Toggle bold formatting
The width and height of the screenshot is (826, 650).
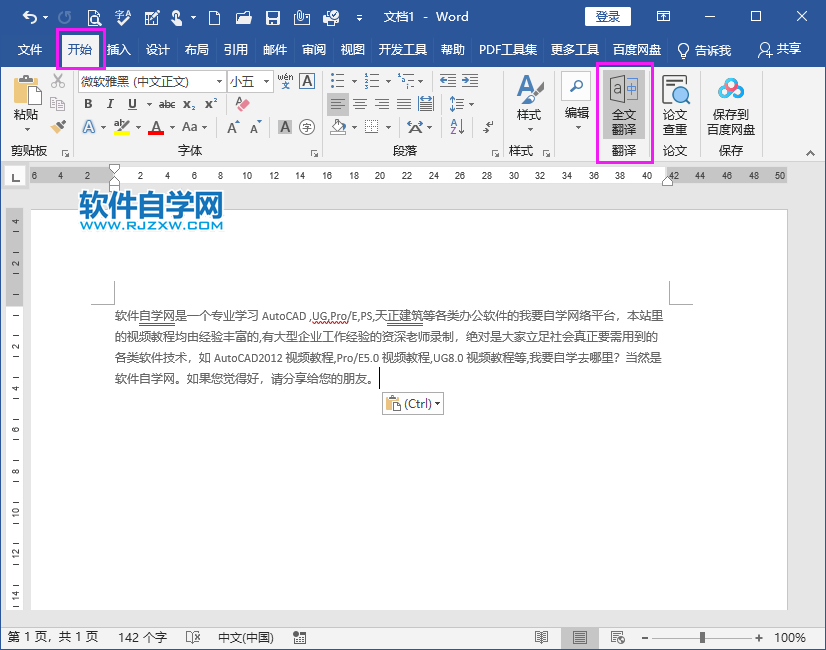click(x=88, y=104)
